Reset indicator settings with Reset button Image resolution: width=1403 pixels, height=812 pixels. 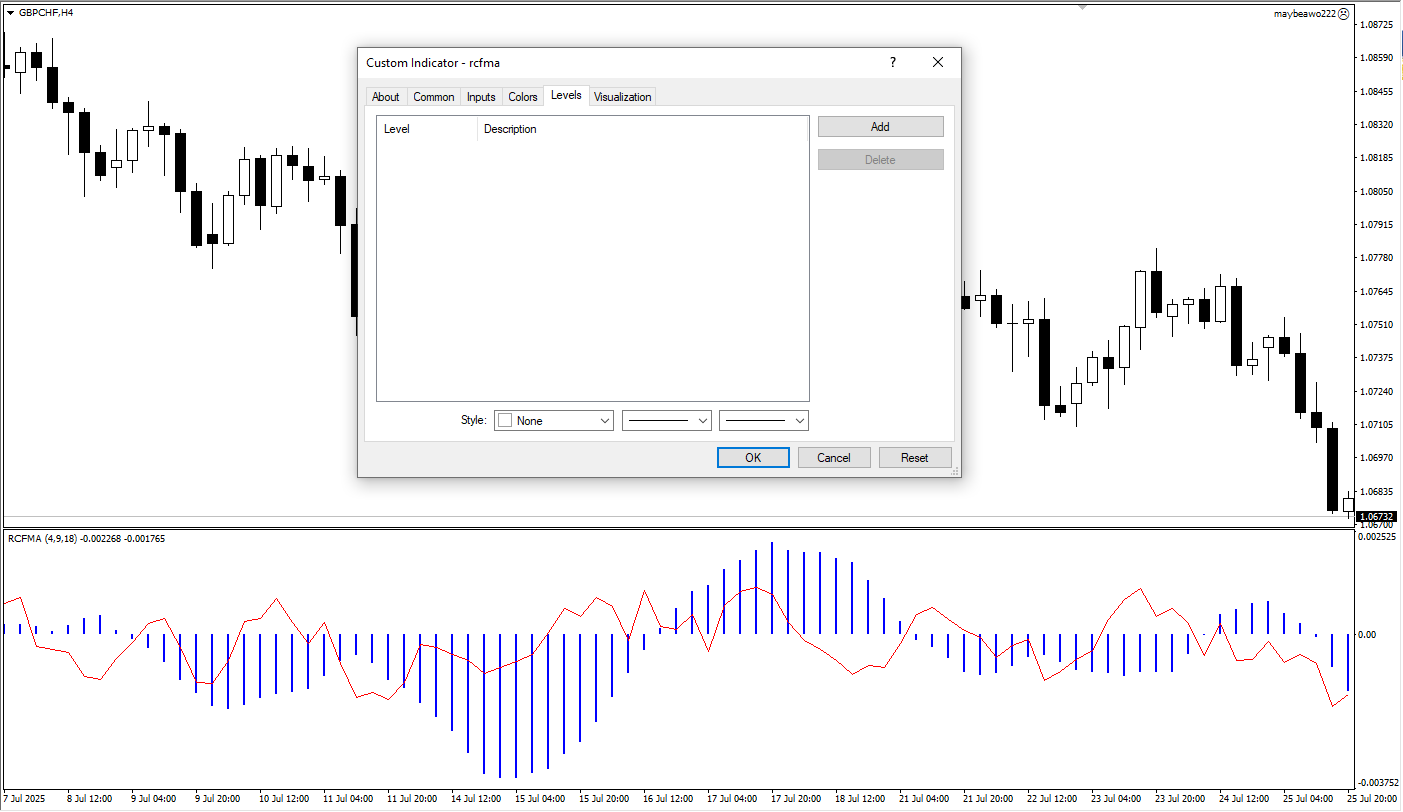click(914, 457)
